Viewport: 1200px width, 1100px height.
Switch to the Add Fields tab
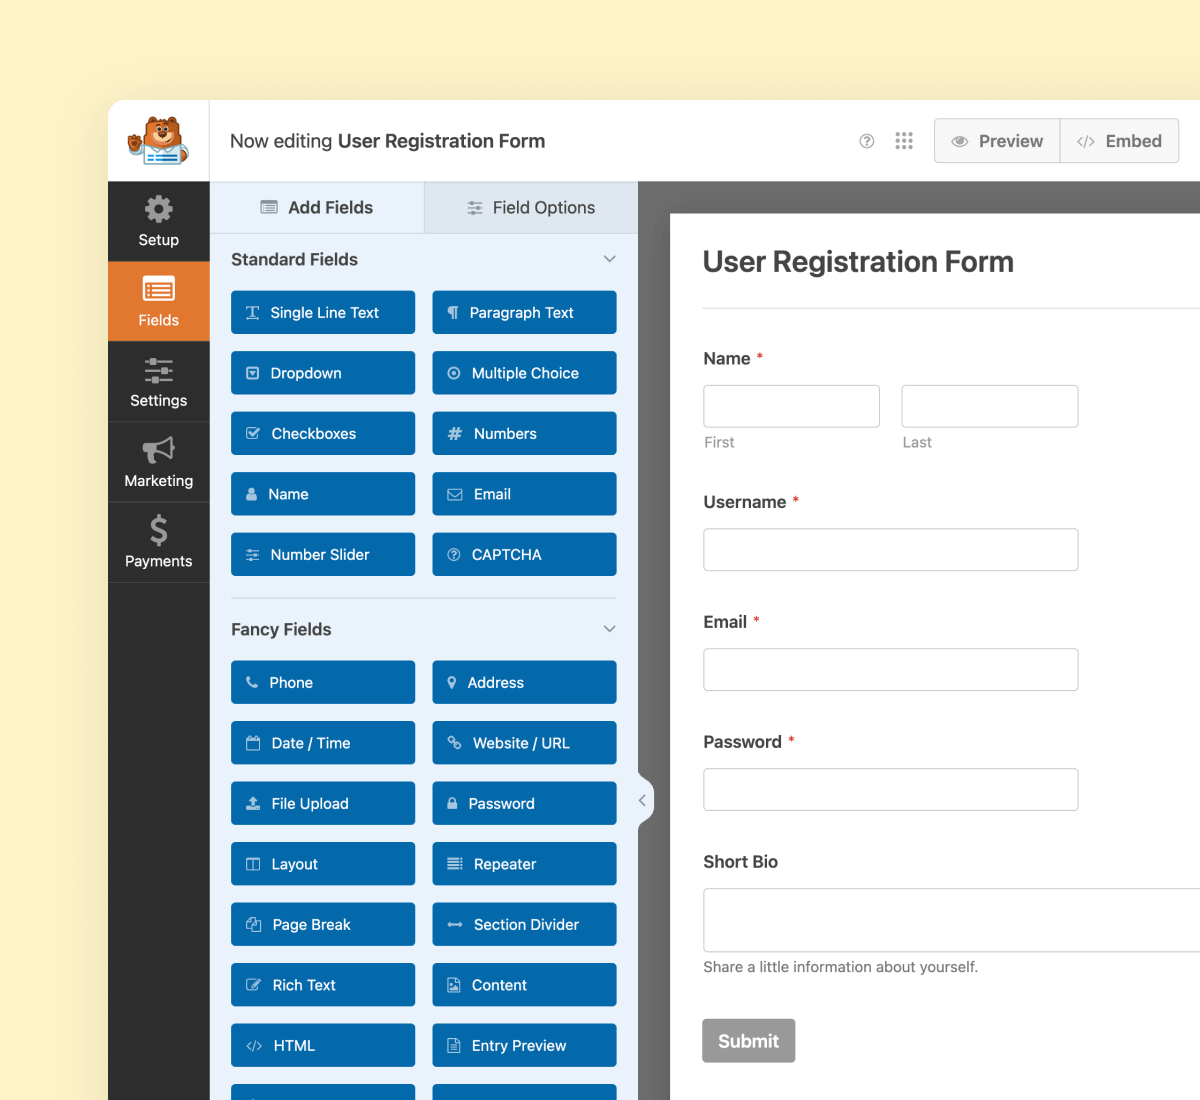316,207
